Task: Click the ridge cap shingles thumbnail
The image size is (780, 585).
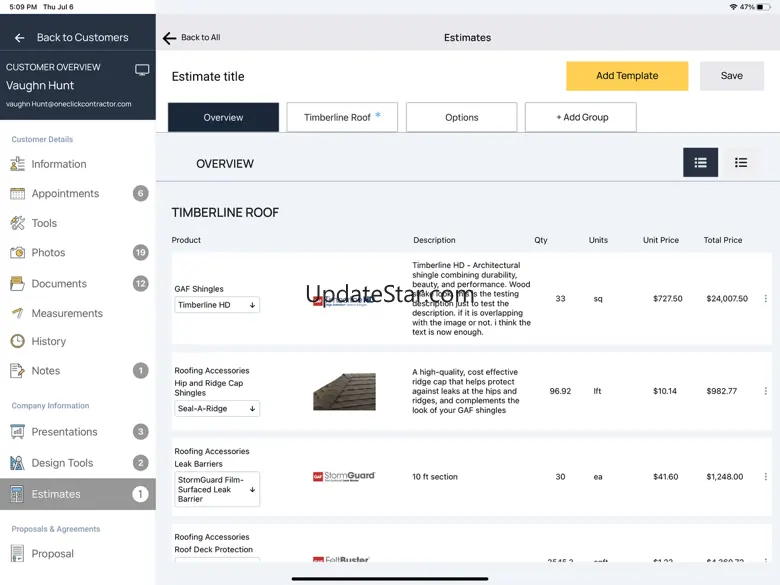Action: point(344,391)
